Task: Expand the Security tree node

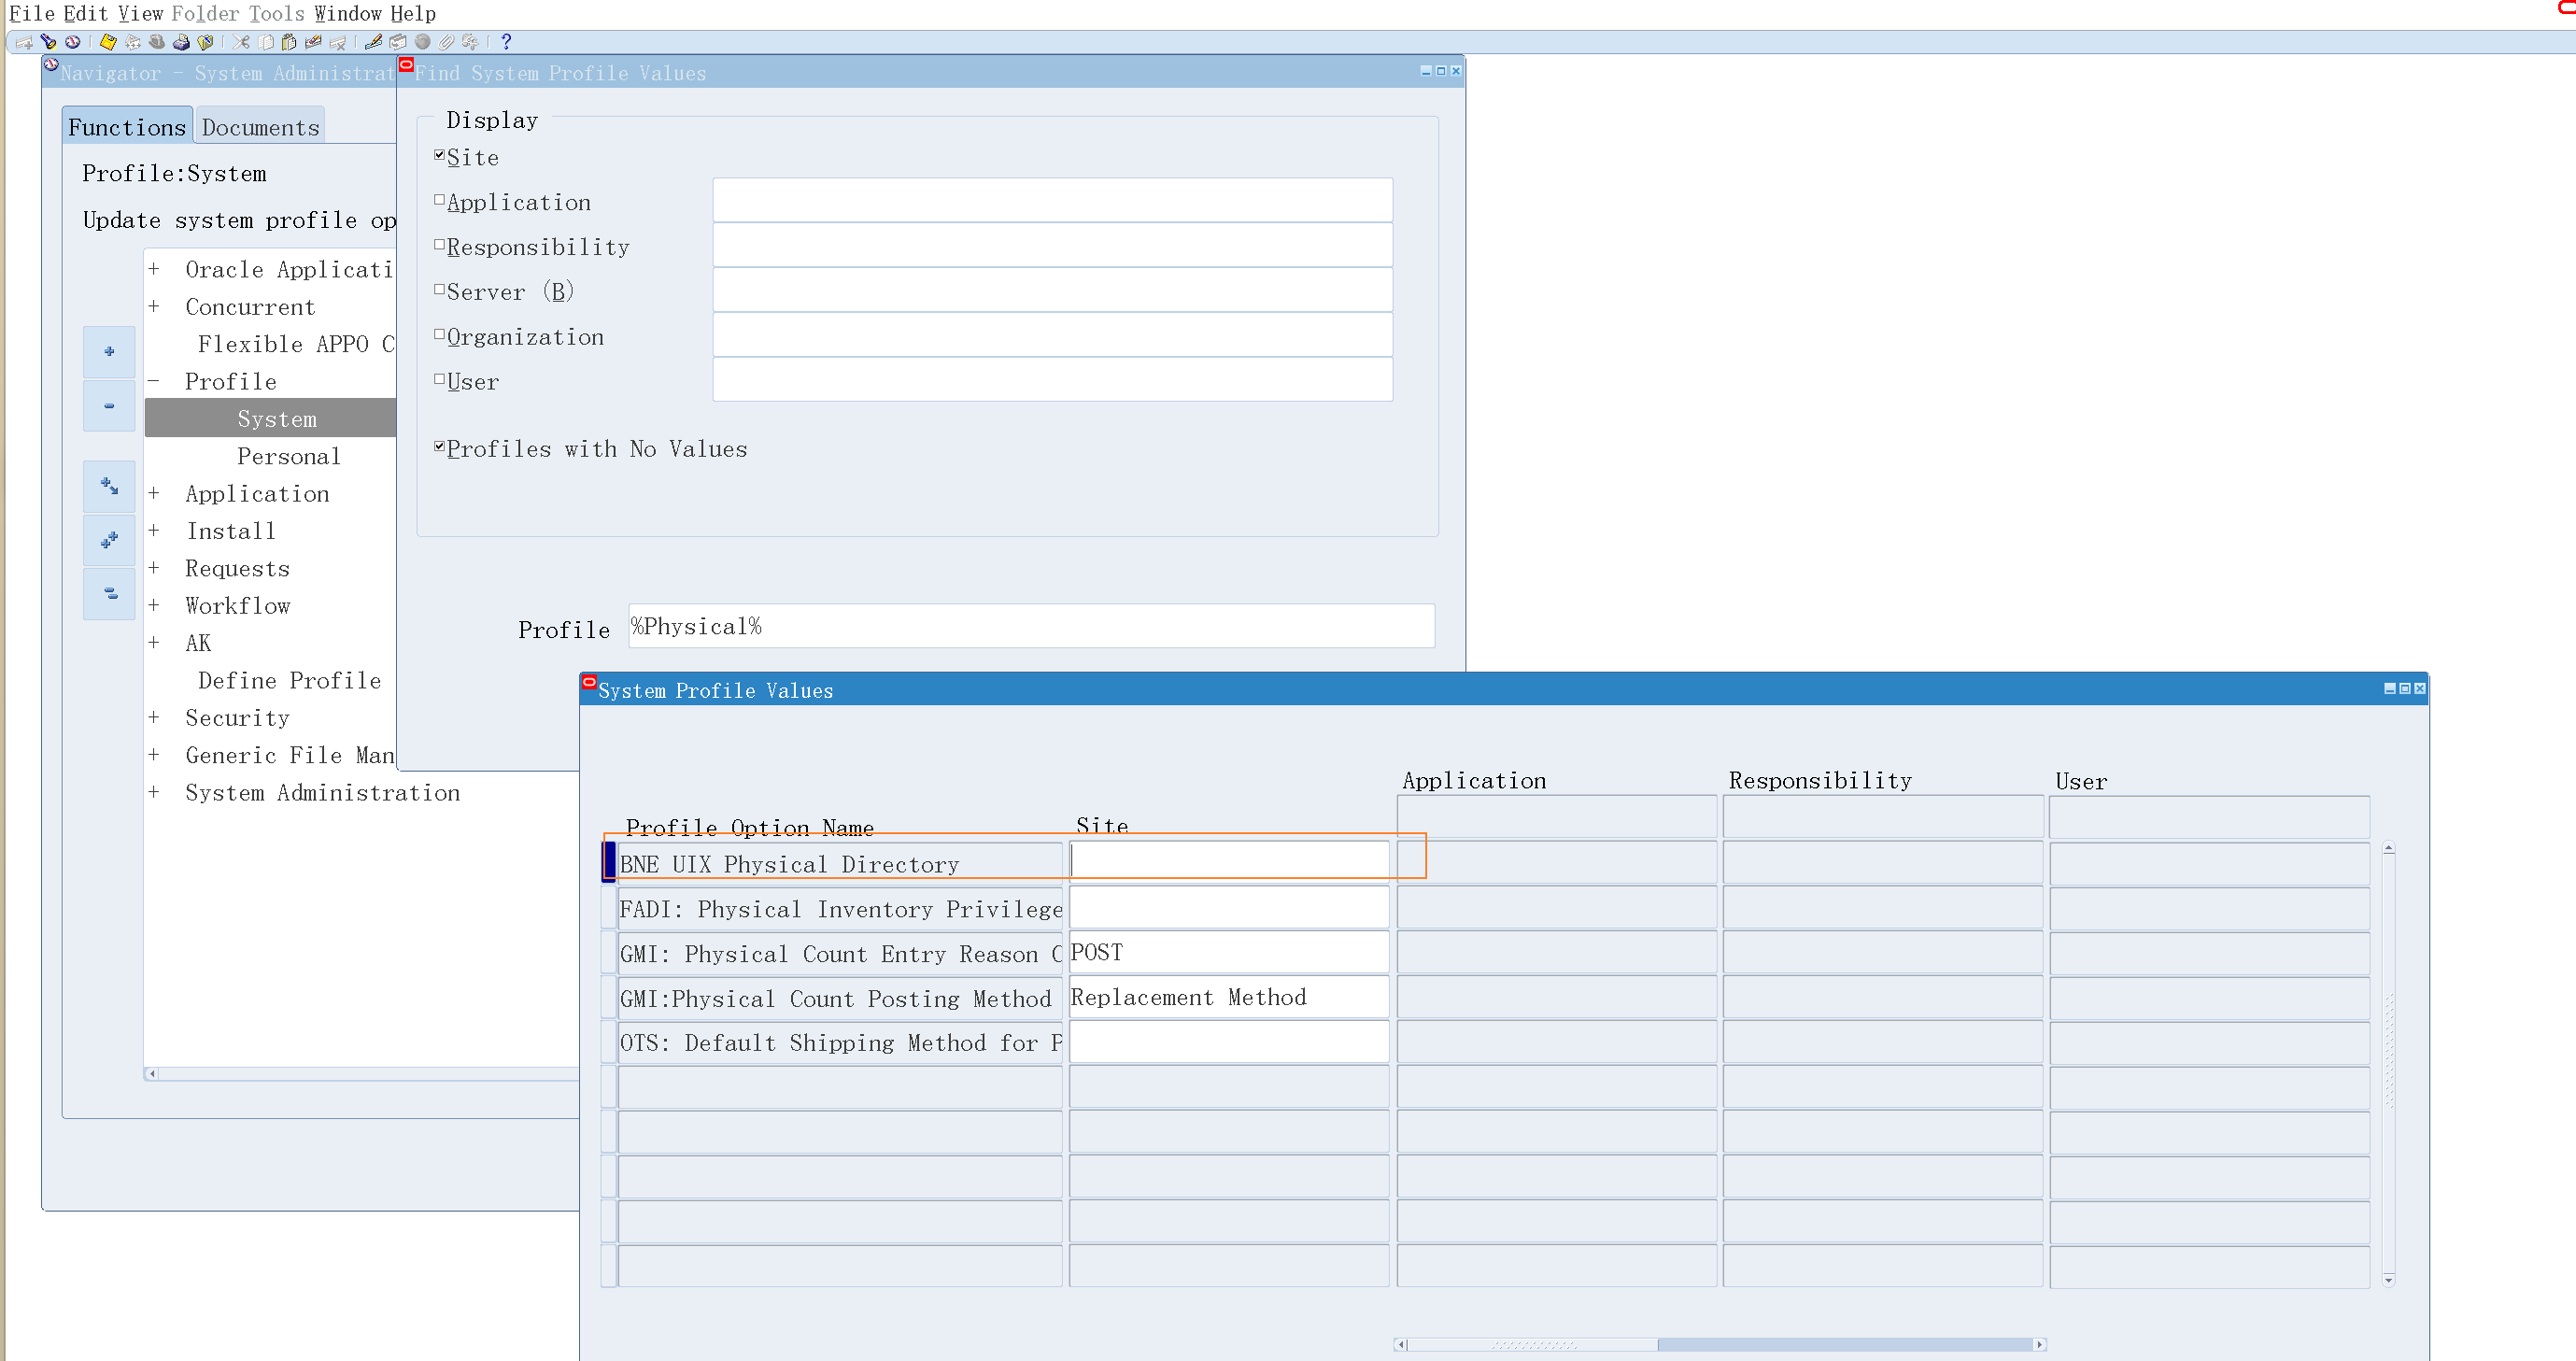Action: pos(154,718)
